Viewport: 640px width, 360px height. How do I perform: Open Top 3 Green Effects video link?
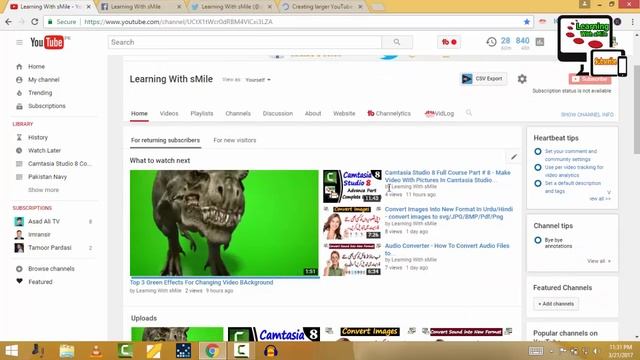202,282
